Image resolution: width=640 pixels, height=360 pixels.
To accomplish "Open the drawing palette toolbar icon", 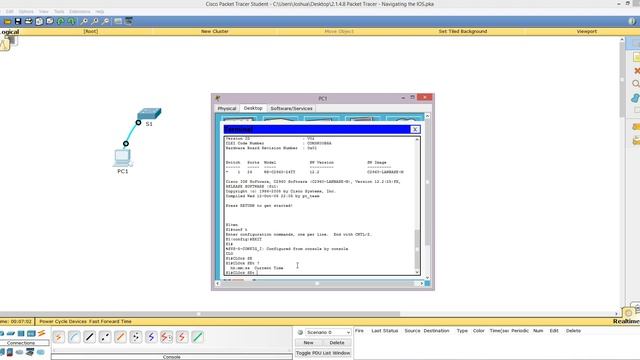I will pos(118,21).
